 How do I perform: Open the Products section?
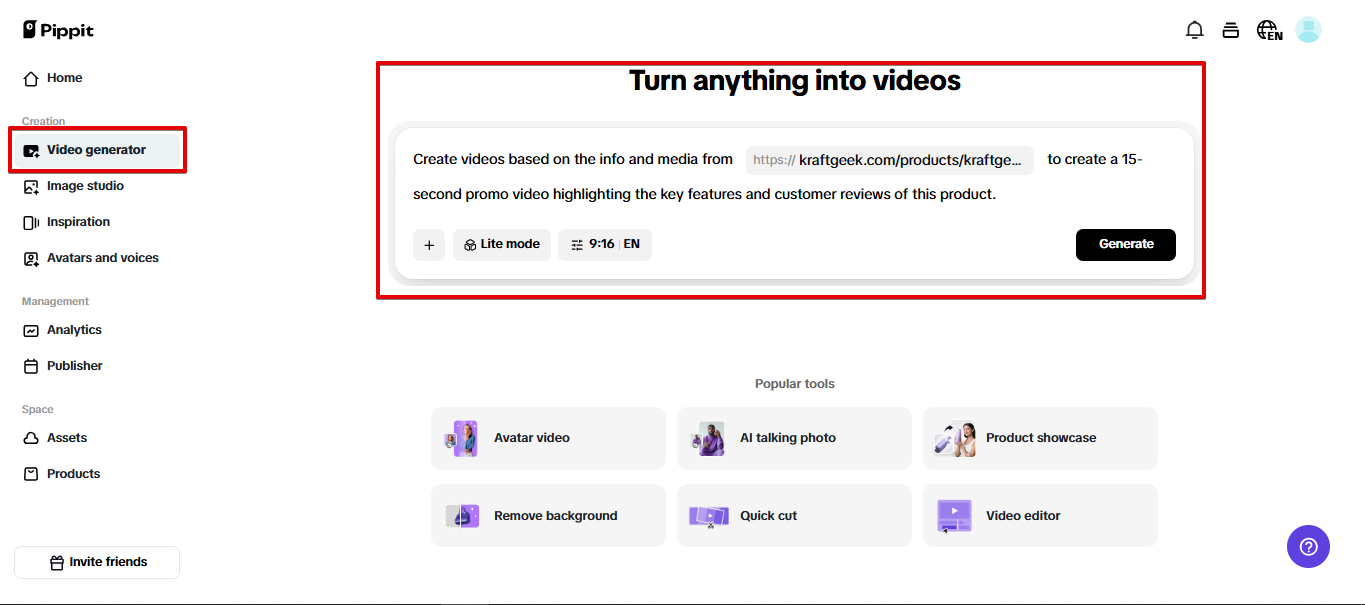click(x=71, y=473)
